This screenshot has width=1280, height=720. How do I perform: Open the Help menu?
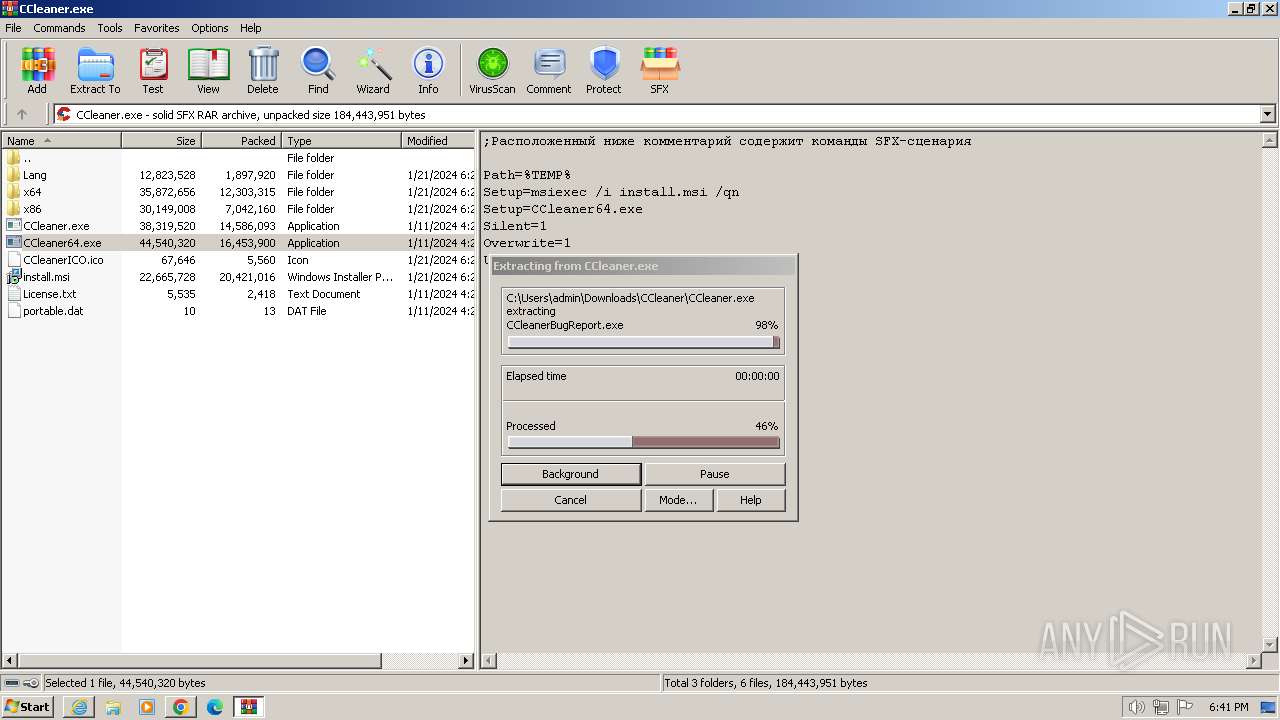pyautogui.click(x=251, y=28)
